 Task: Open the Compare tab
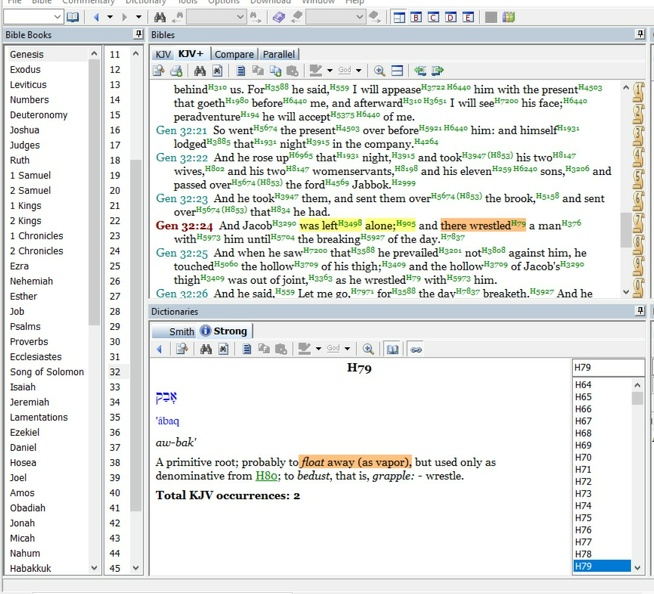[234, 55]
